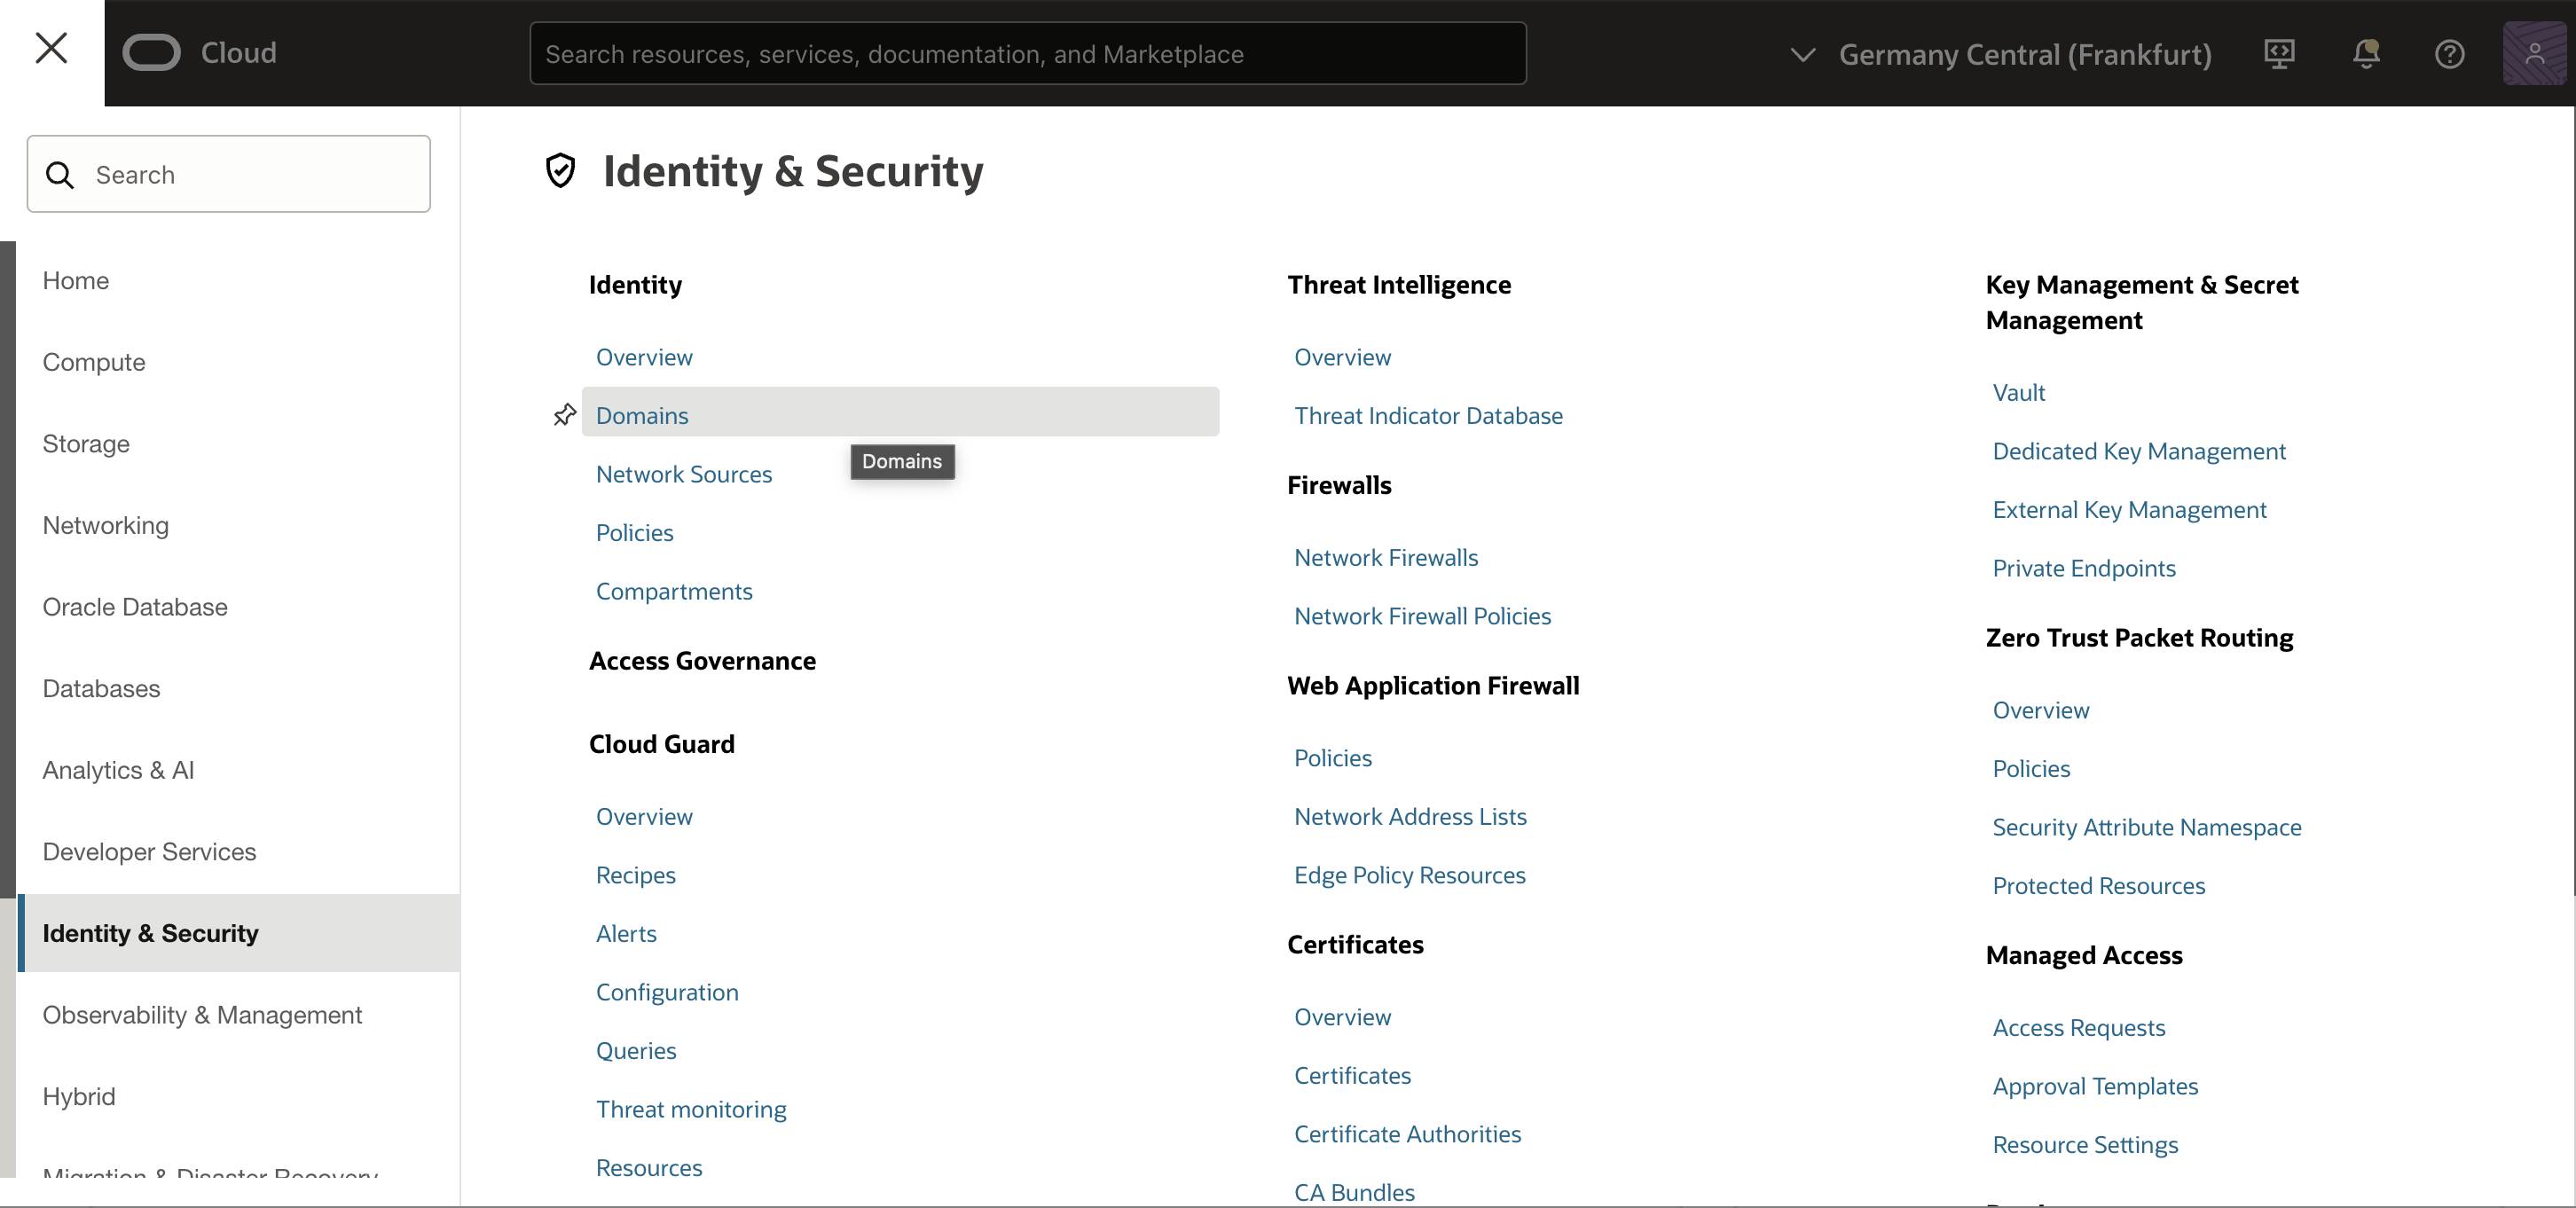Viewport: 2576px width, 1208px height.
Task: Click the notifications bell icon
Action: 2366,52
